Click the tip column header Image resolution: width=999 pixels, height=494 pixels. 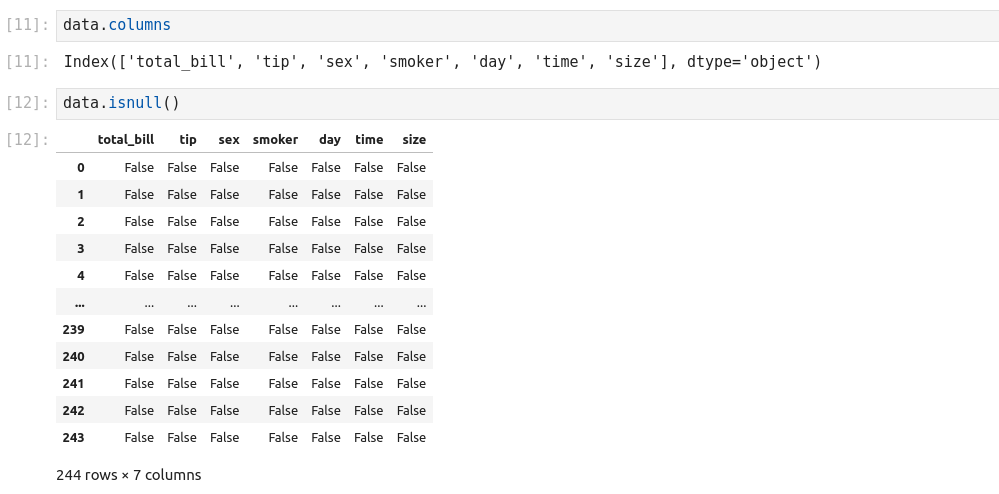point(188,140)
